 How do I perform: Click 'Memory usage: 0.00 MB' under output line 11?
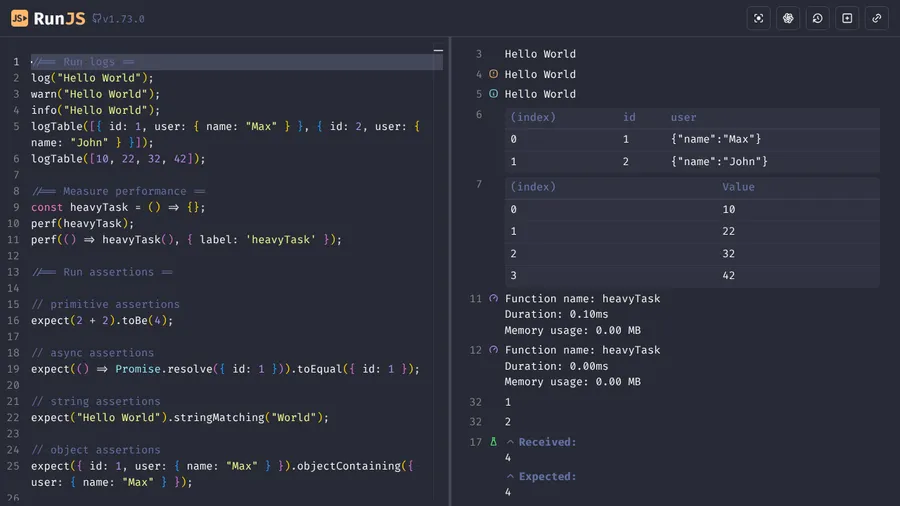(x=572, y=330)
